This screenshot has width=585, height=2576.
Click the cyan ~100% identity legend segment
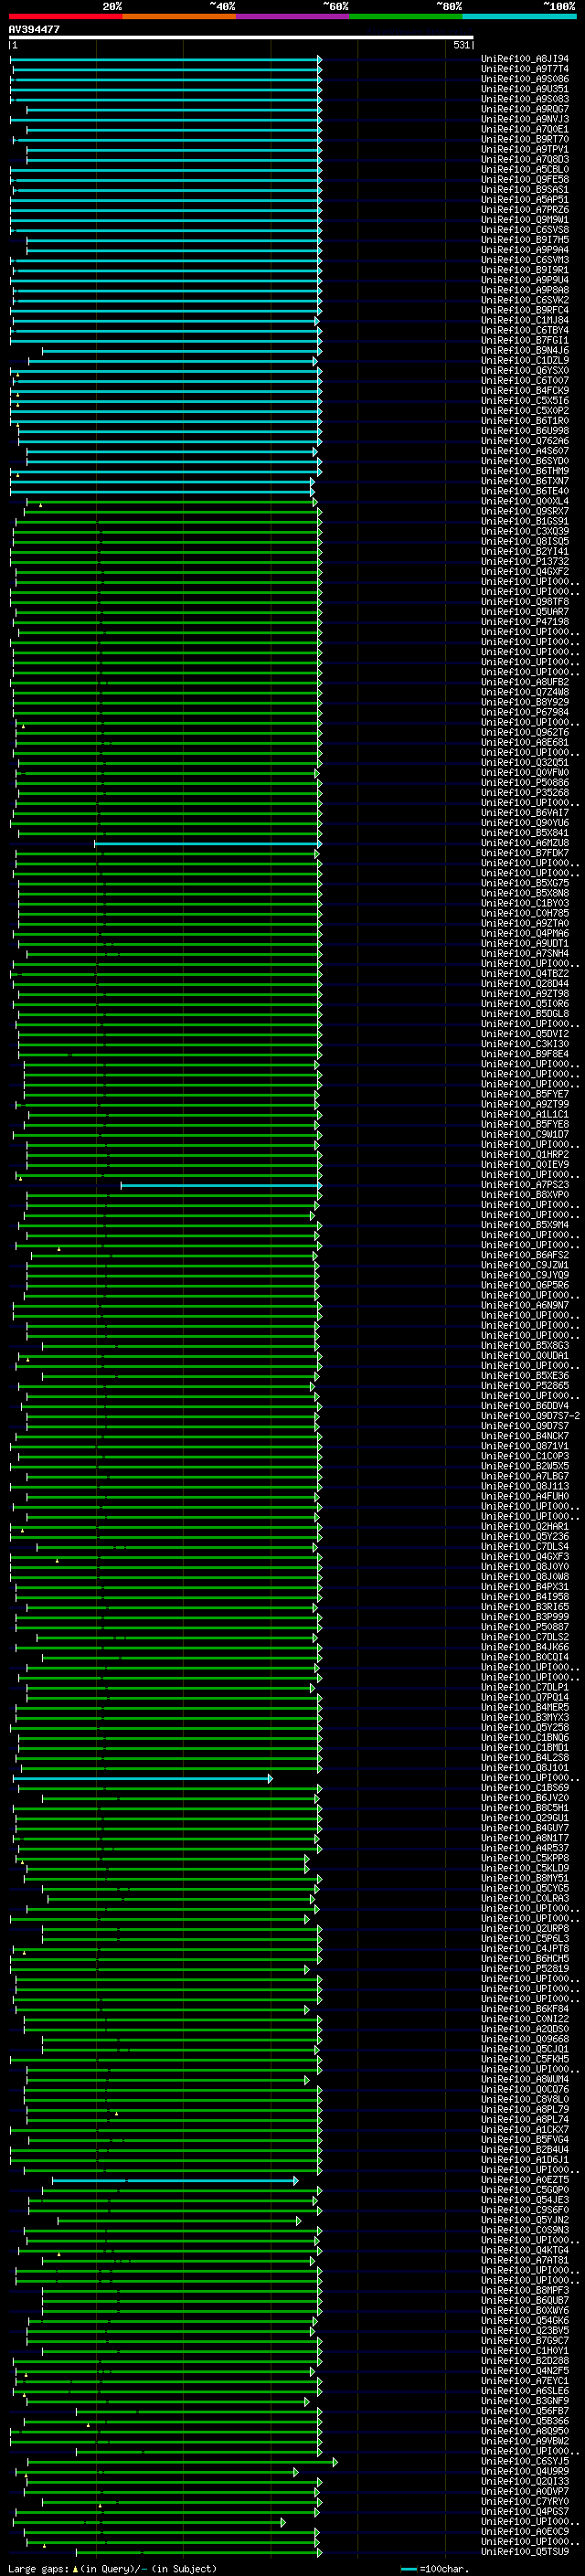click(x=519, y=16)
